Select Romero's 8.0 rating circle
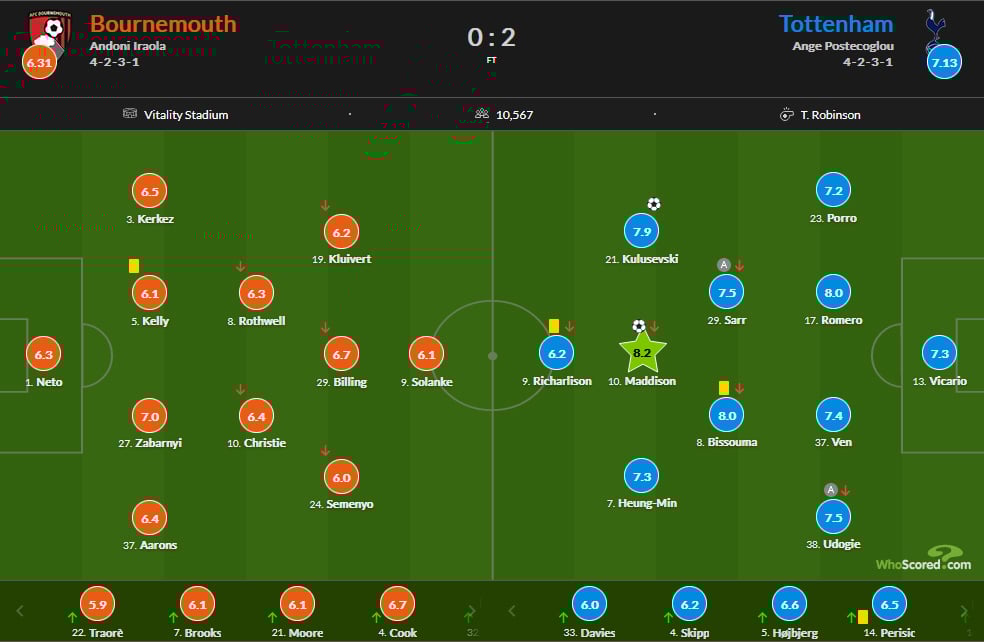 tap(833, 293)
